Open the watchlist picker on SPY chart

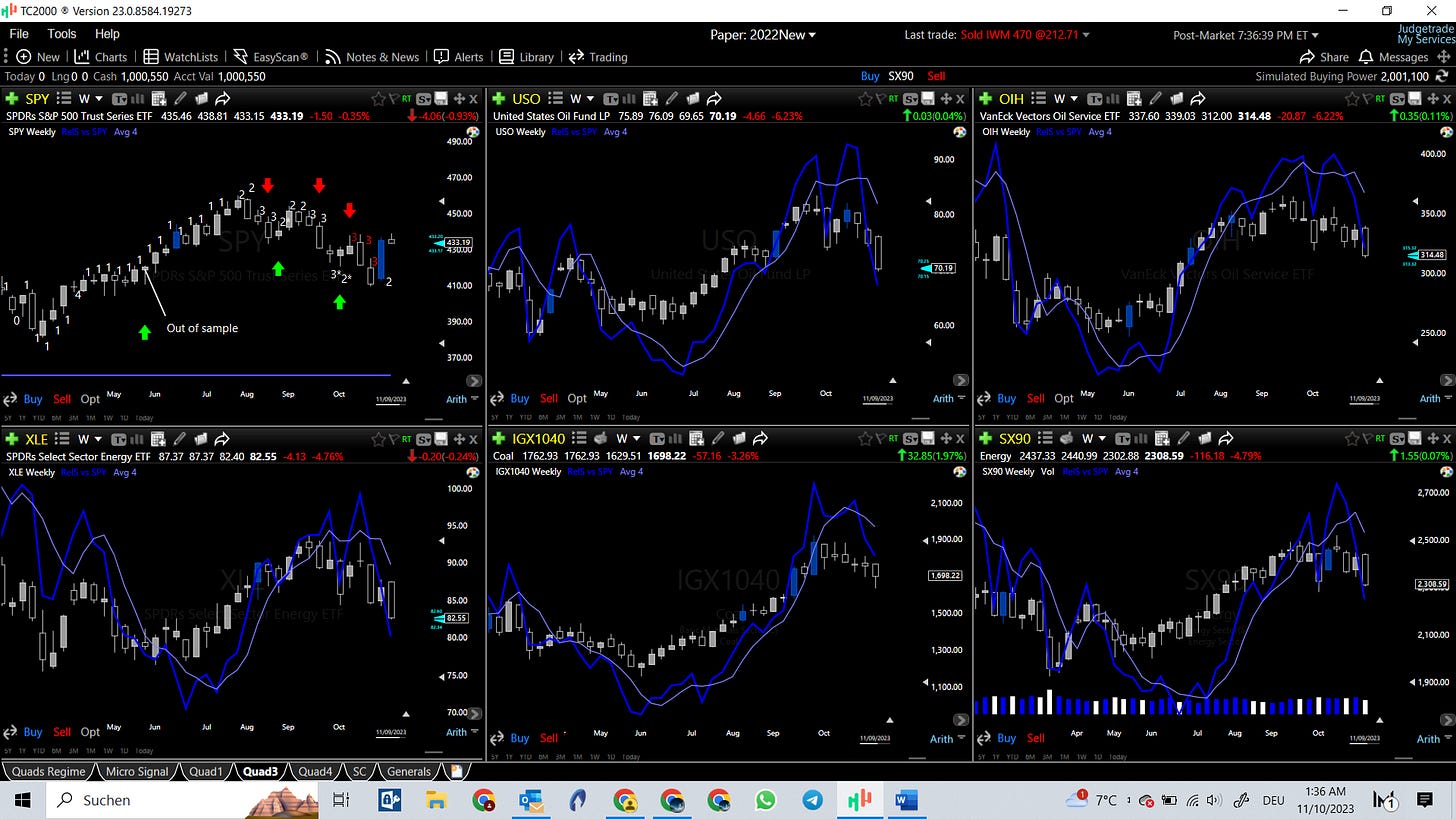click(63, 98)
